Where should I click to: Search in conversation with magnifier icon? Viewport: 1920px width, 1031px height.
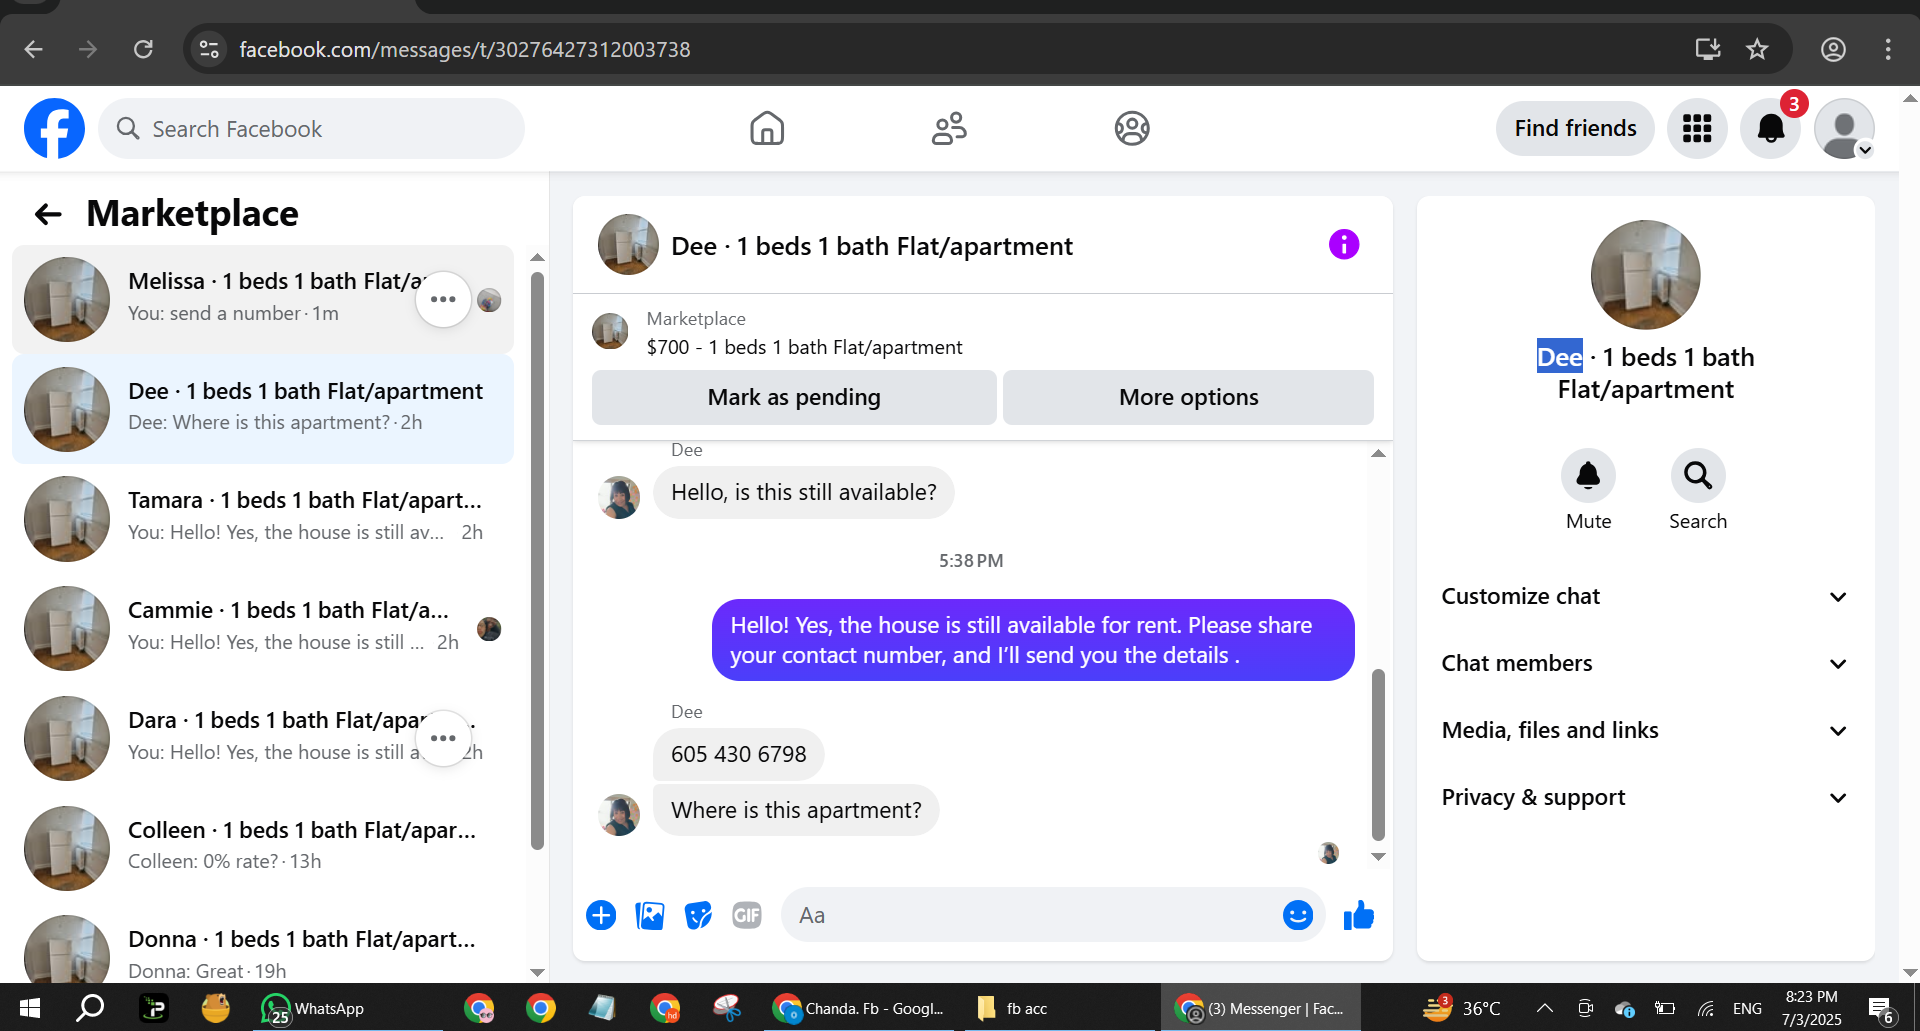click(x=1697, y=475)
